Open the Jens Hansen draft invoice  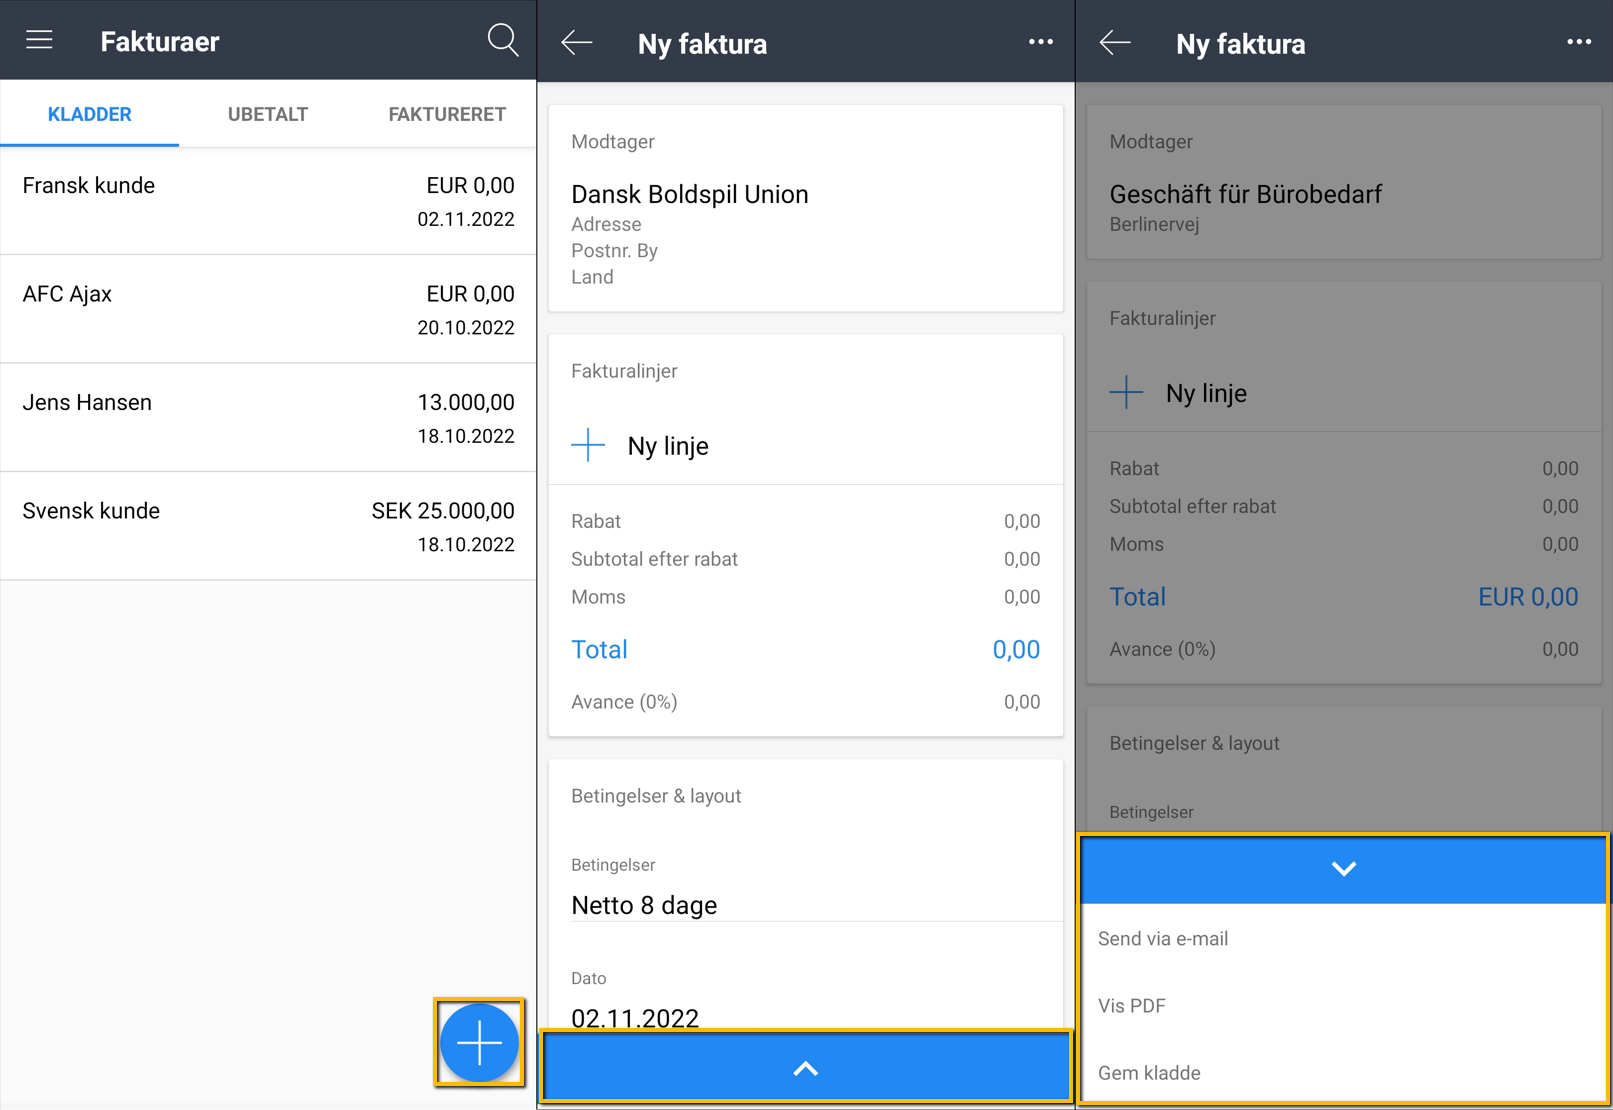pyautogui.click(x=268, y=418)
